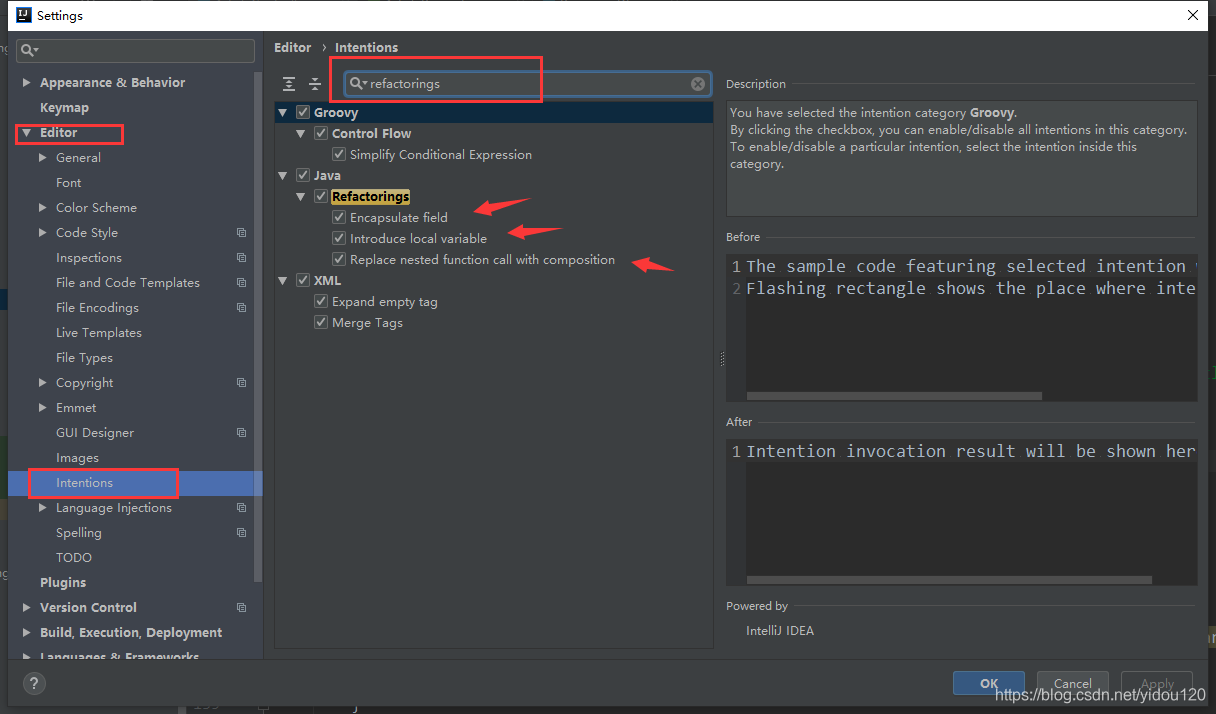Viewport: 1216px width, 714px height.
Task: Toggle the XML category checkbox
Action: tap(303, 281)
